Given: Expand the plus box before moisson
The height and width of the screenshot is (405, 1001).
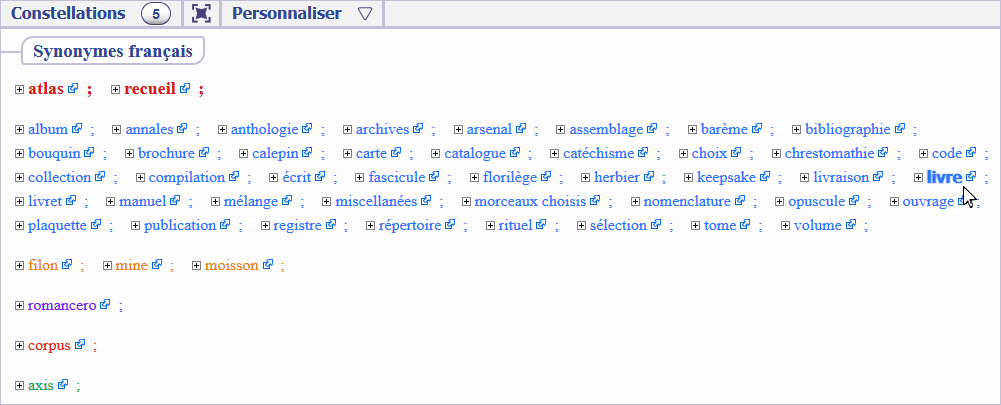Looking at the screenshot, I should click(x=196, y=265).
